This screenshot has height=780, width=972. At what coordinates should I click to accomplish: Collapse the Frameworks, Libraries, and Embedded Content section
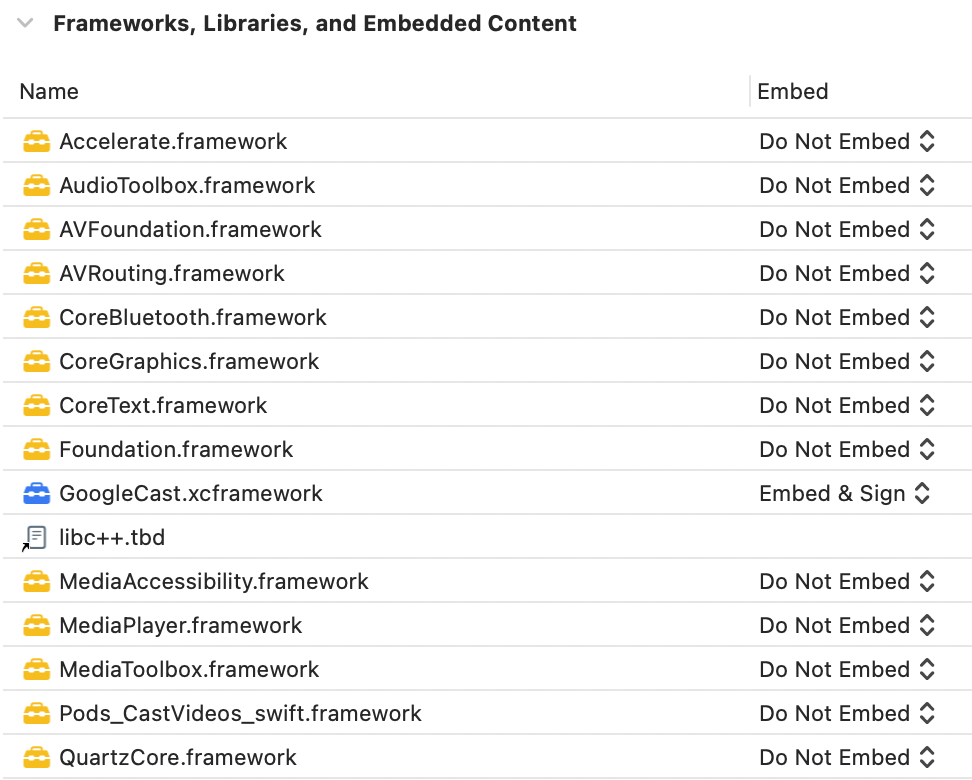pos(26,23)
